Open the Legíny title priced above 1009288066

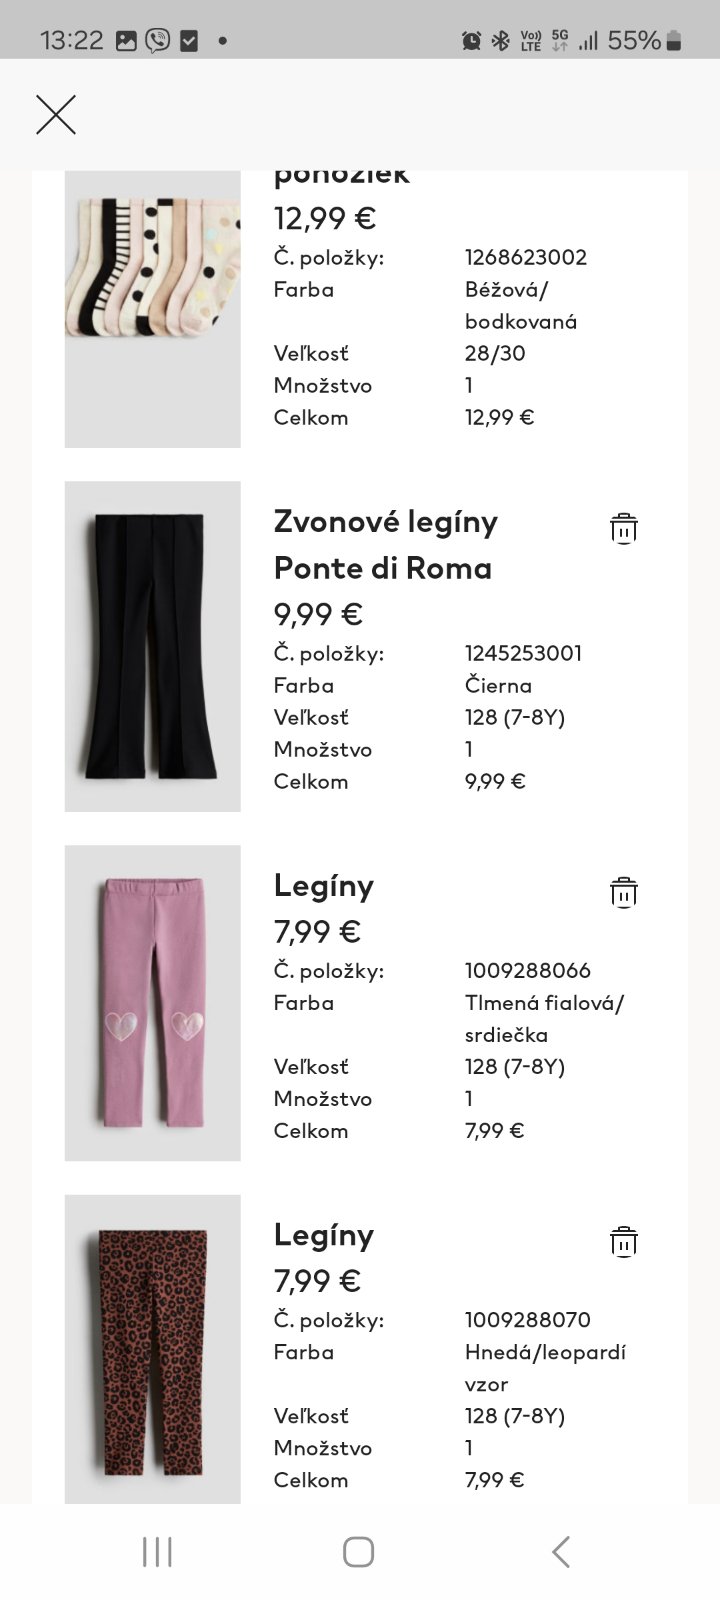coord(324,886)
